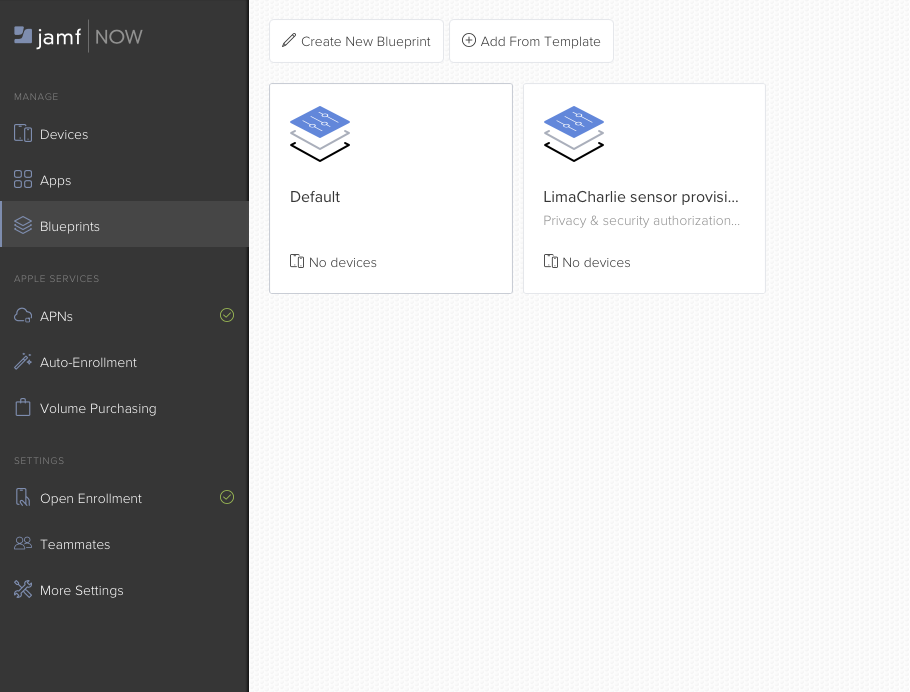The height and width of the screenshot is (692, 910).
Task: Click the green checkmark beside APNs
Action: coord(227,315)
